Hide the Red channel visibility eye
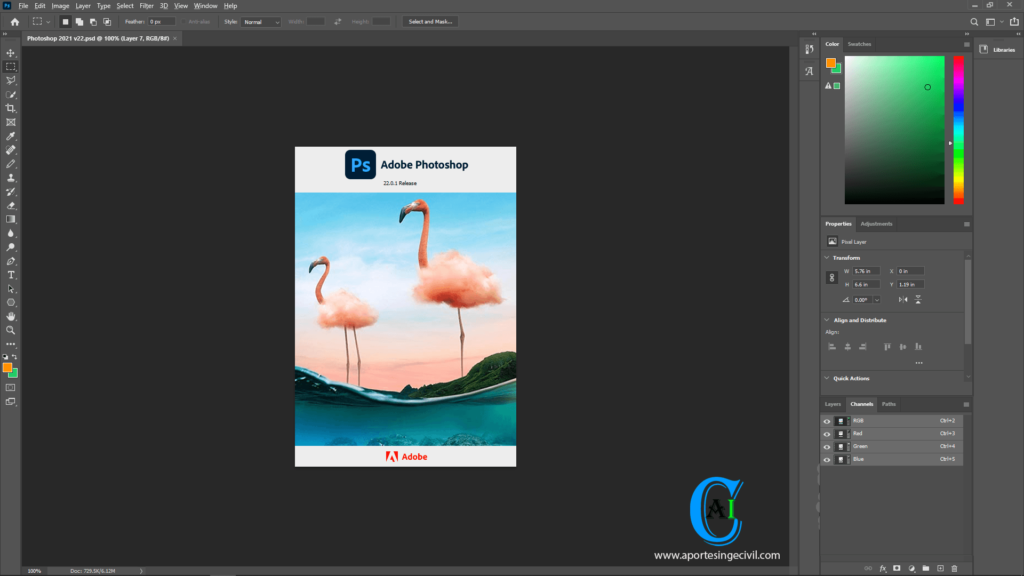This screenshot has width=1024, height=576. coord(827,434)
